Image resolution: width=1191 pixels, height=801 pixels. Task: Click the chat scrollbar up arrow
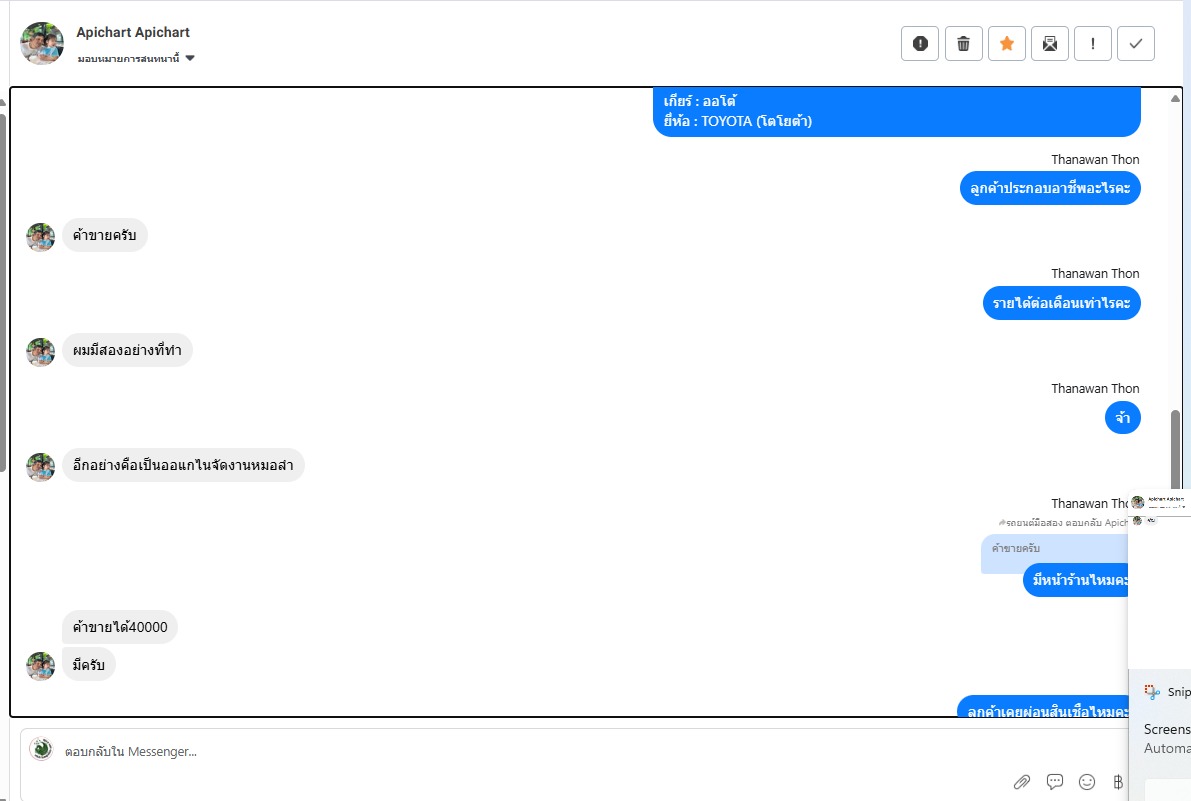1175,98
